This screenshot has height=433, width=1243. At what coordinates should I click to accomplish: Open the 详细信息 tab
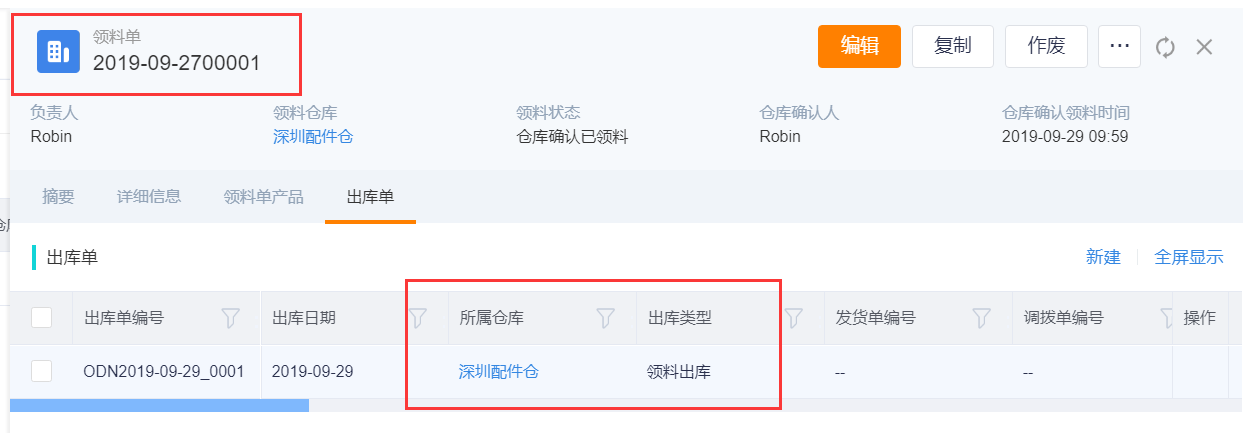tap(149, 196)
